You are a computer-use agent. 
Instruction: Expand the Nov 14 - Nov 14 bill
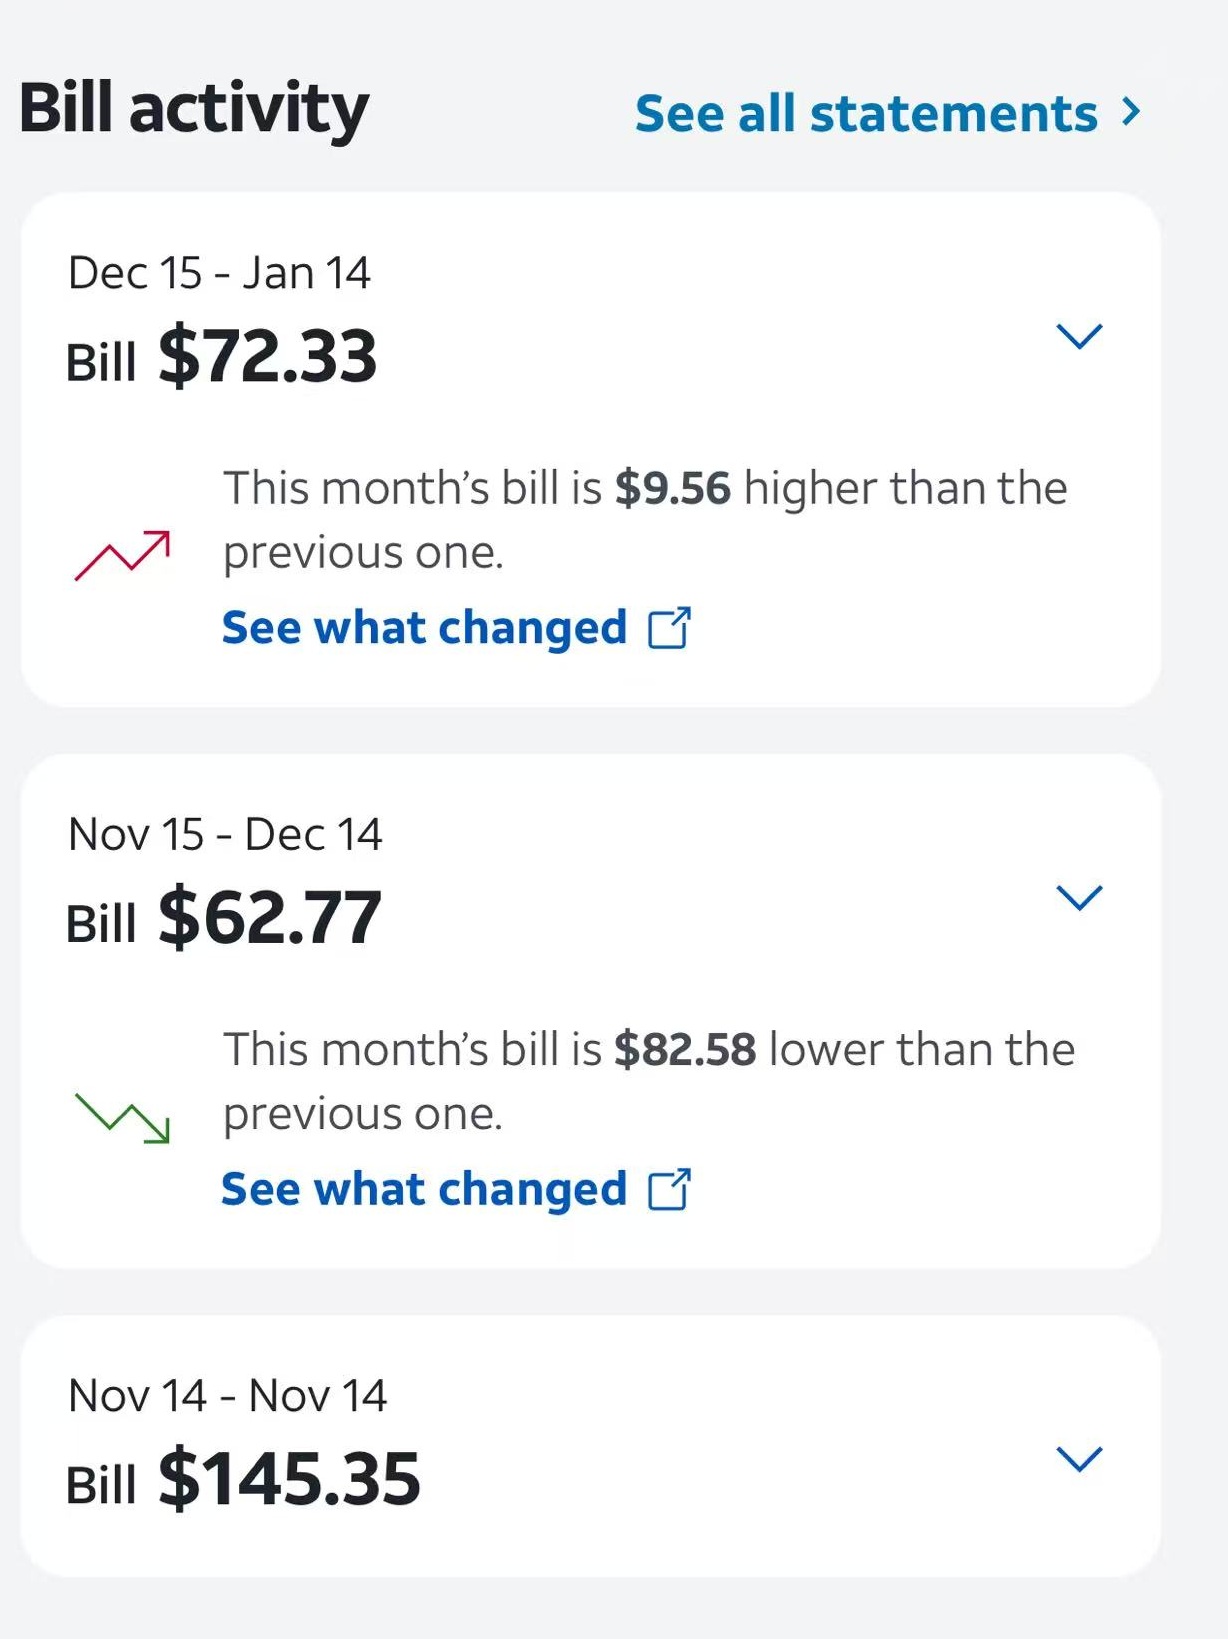click(1079, 1459)
